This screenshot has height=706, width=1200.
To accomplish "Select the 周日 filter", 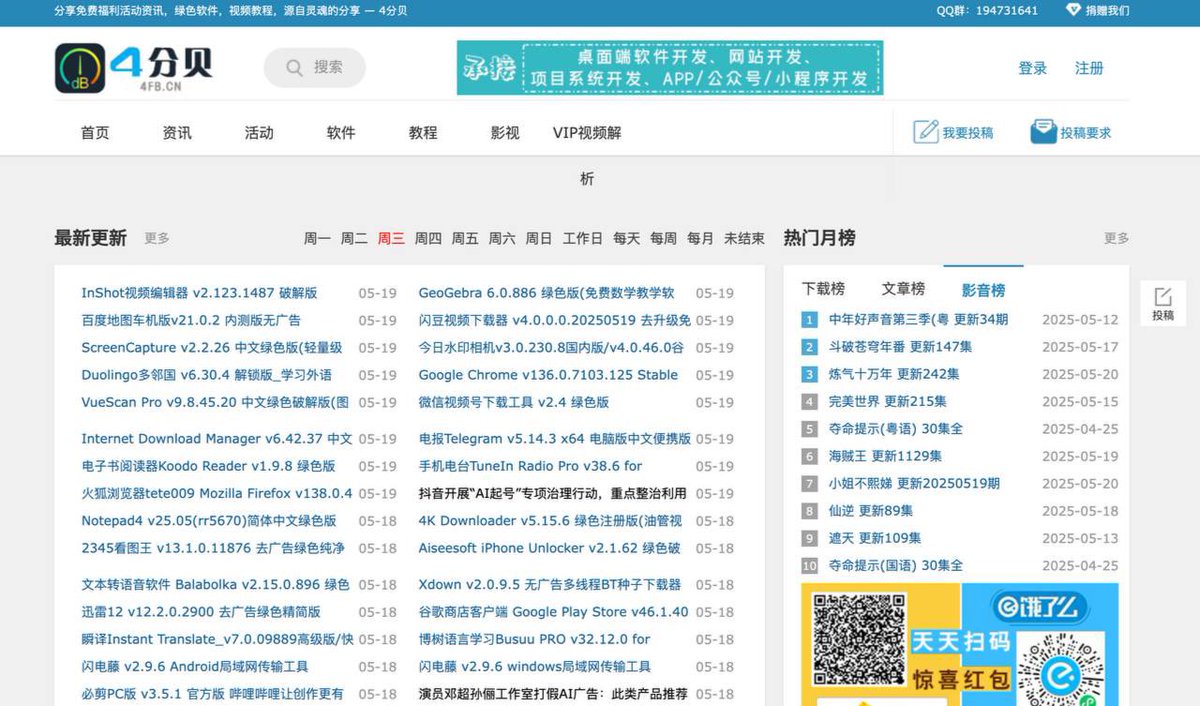I will [539, 238].
